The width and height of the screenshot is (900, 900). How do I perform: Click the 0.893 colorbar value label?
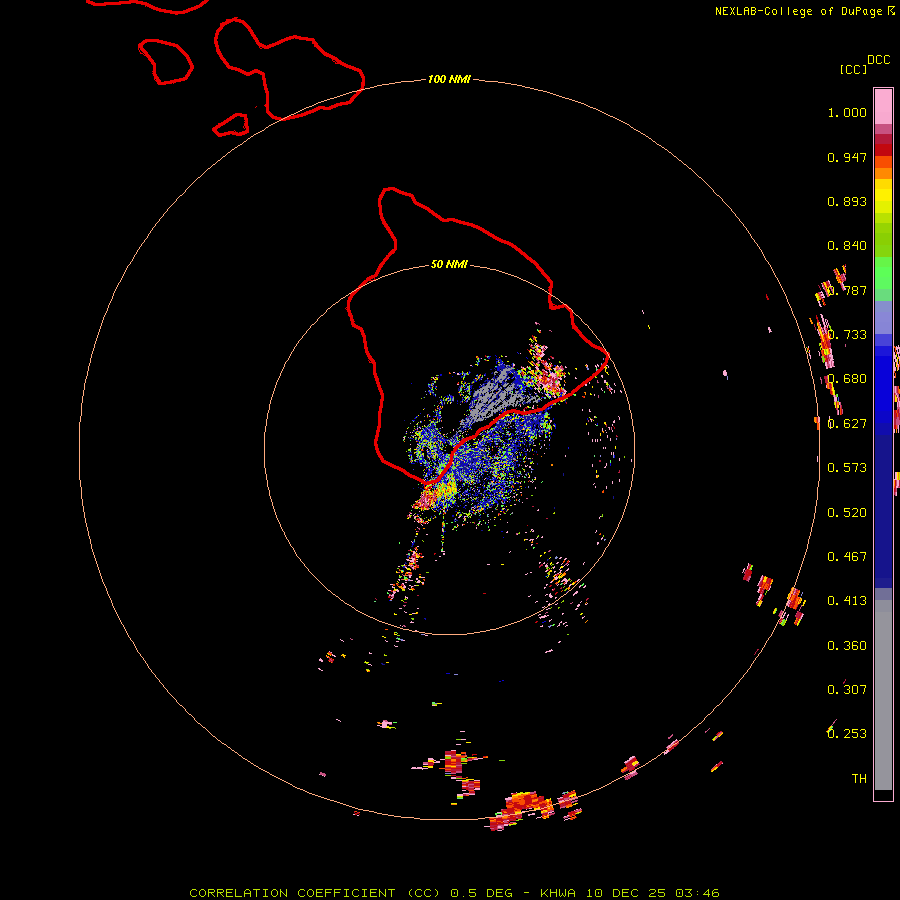847,201
